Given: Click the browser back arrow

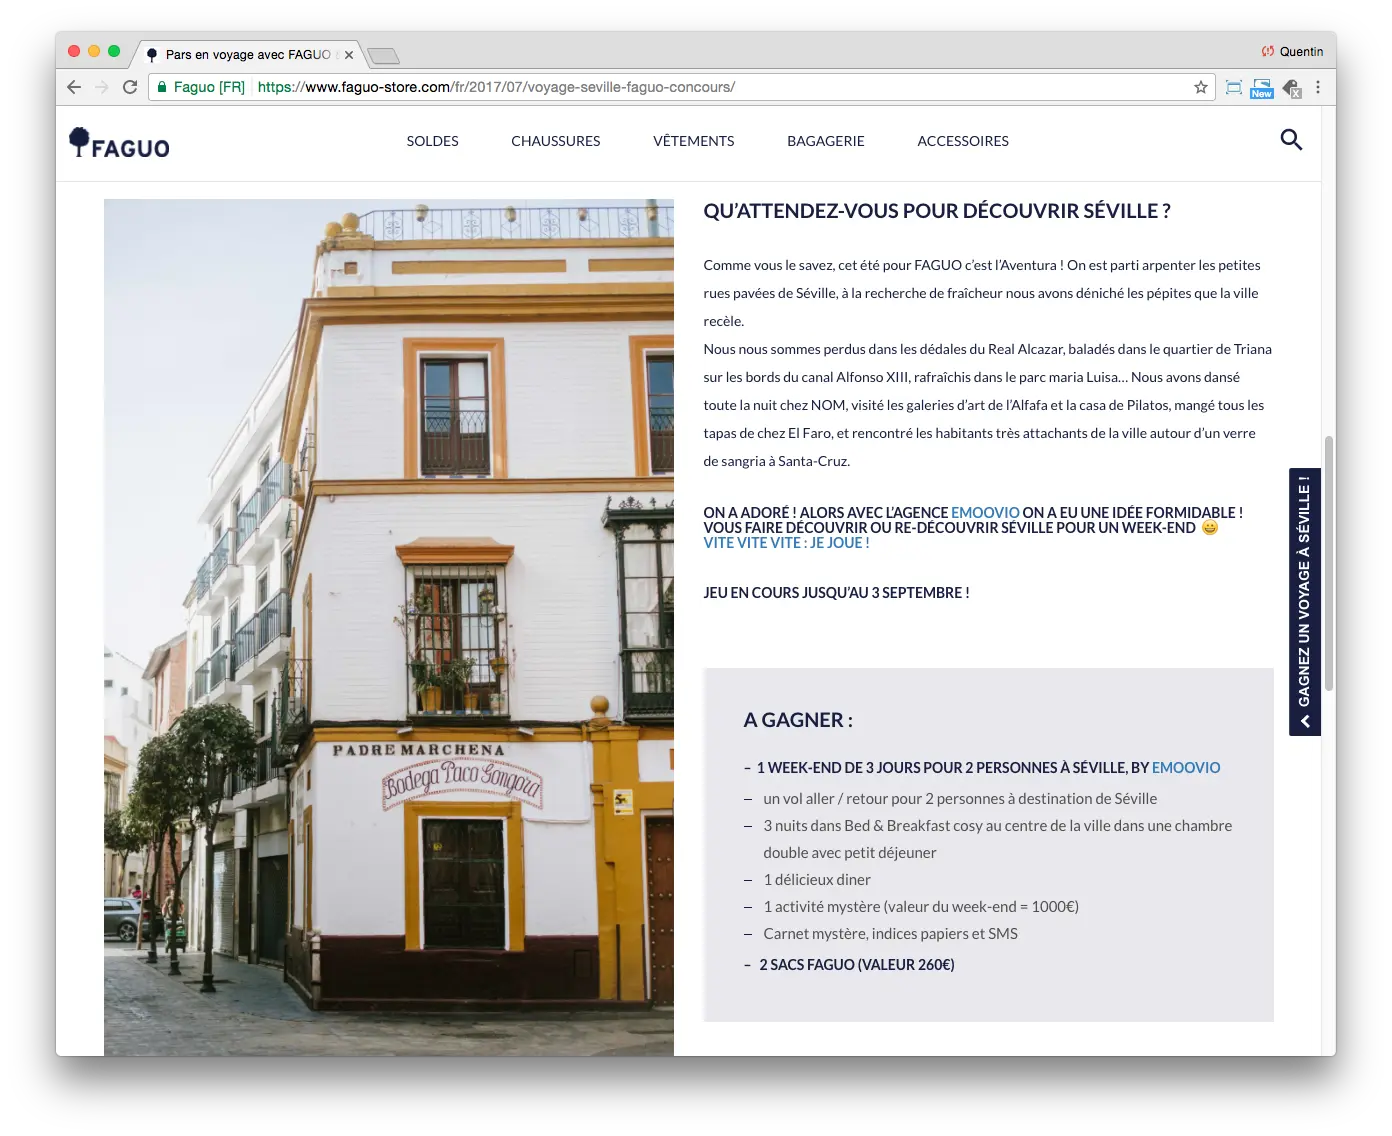Looking at the screenshot, I should click(74, 87).
